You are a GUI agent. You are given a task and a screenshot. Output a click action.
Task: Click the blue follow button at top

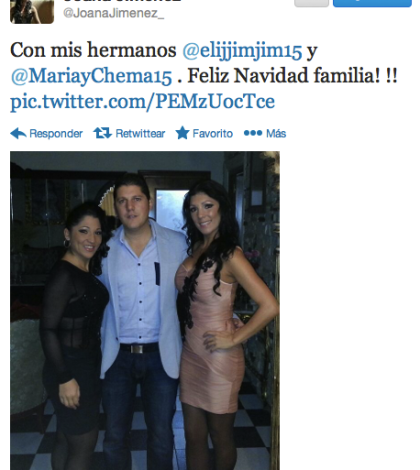(x=372, y=3)
